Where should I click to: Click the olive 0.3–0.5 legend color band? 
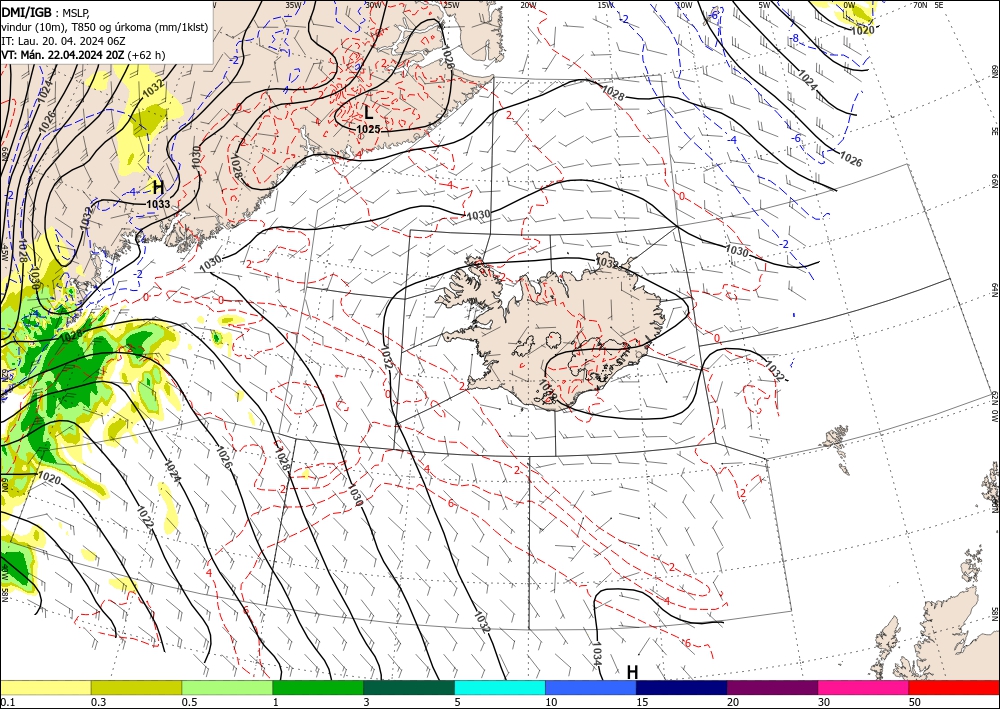pos(136,687)
